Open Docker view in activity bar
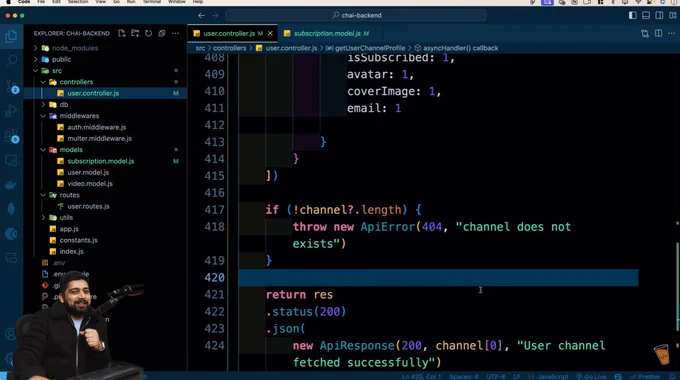 (x=11, y=185)
